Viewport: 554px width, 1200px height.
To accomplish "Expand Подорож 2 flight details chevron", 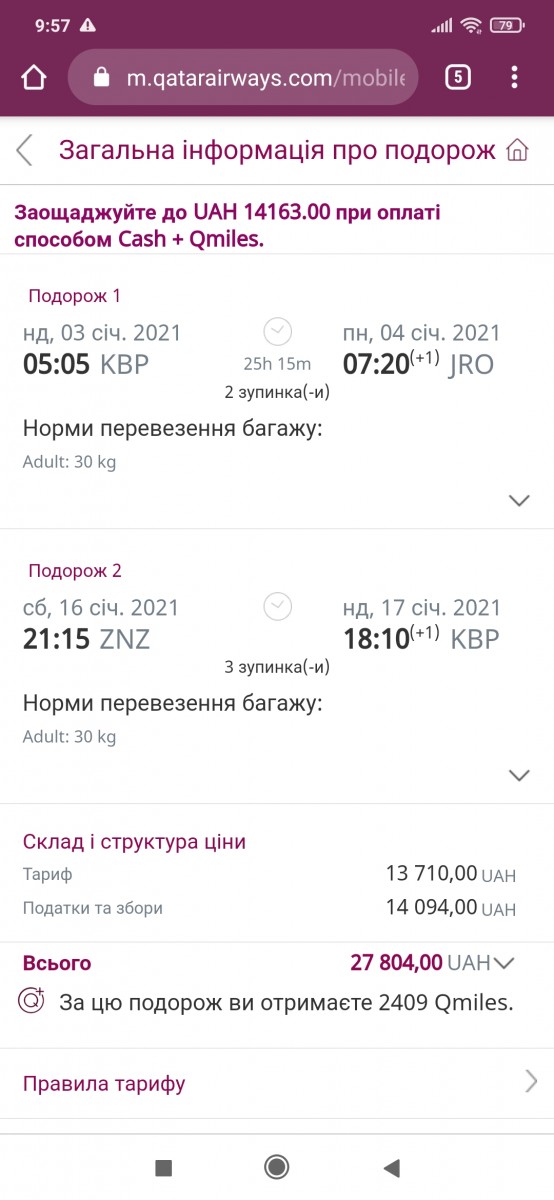I will point(518,775).
